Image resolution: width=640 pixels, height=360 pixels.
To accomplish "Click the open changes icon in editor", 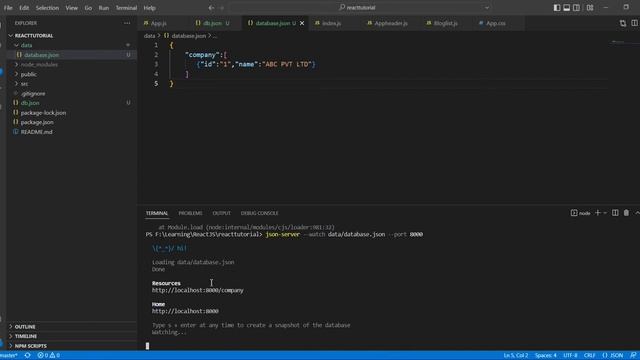I will (623, 23).
